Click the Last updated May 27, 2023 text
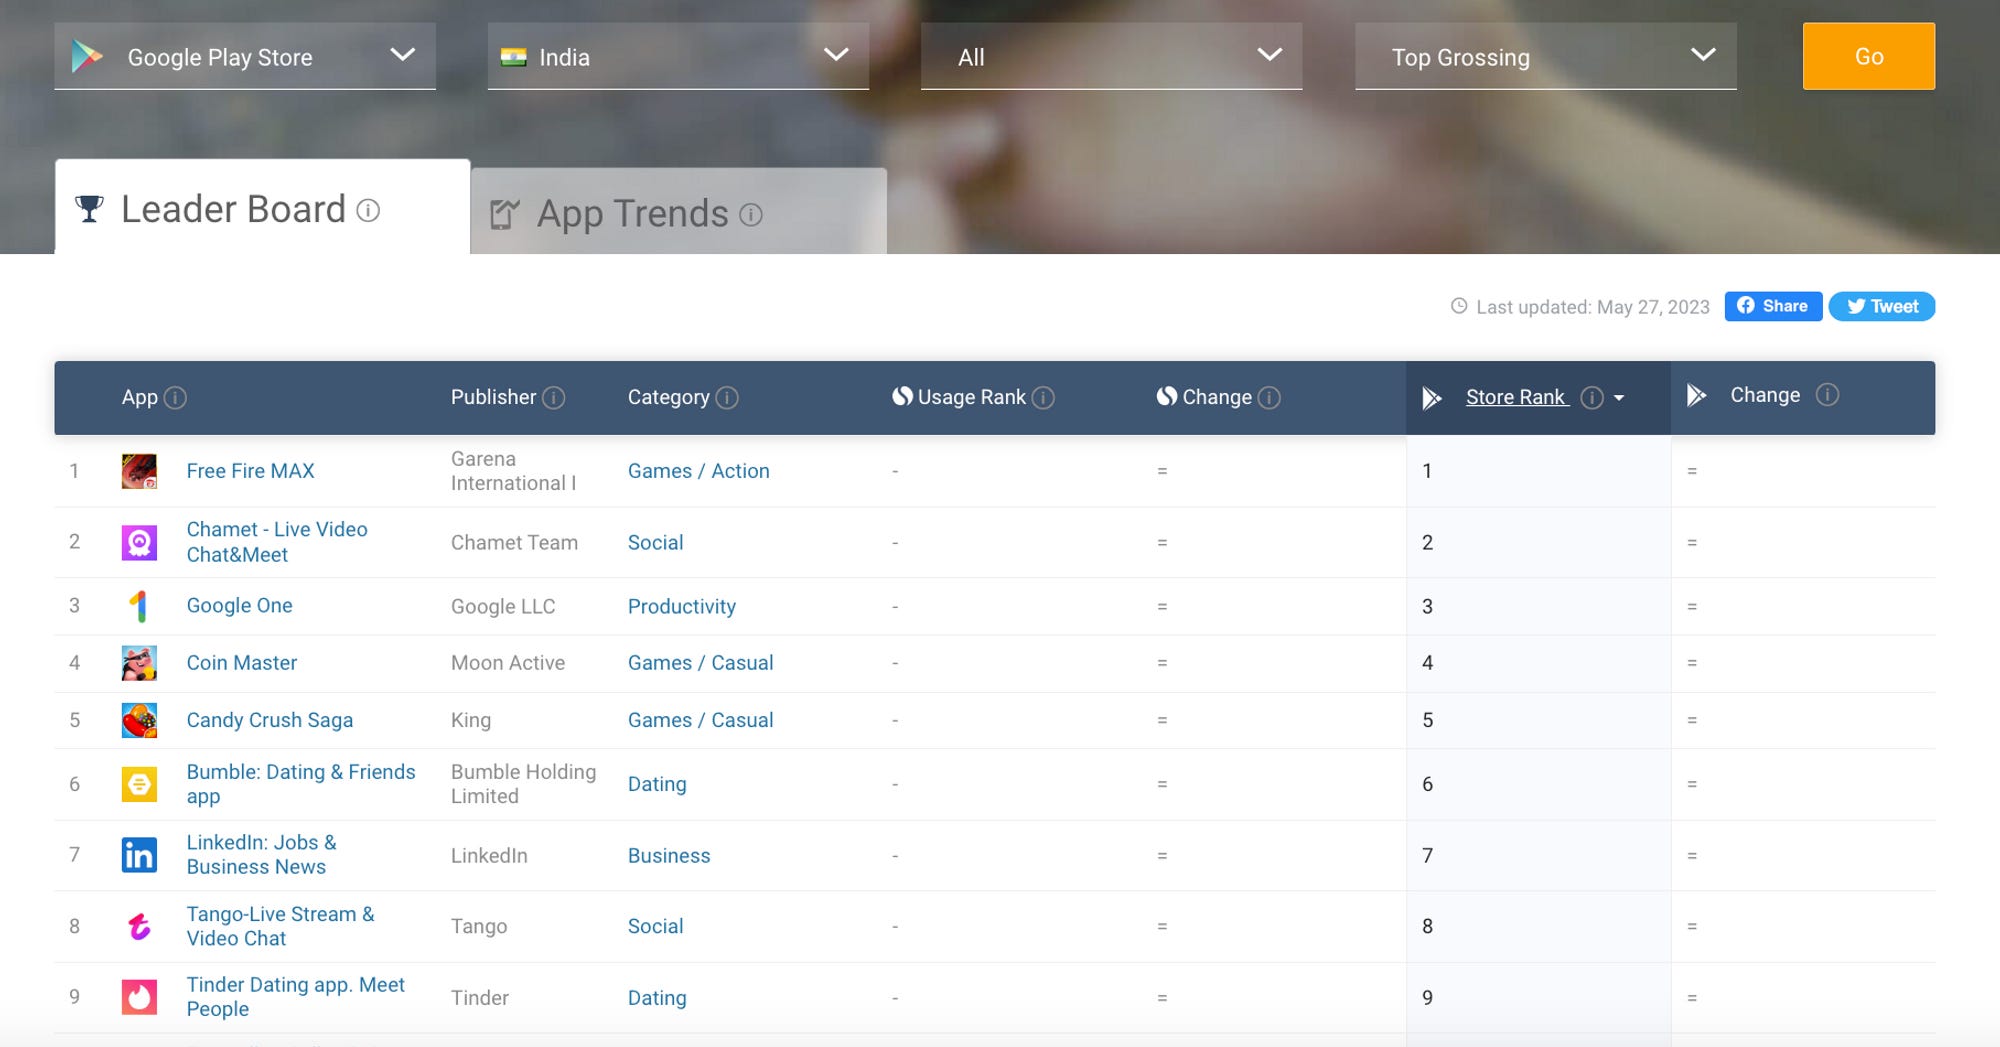This screenshot has height=1047, width=2000. coord(1592,307)
